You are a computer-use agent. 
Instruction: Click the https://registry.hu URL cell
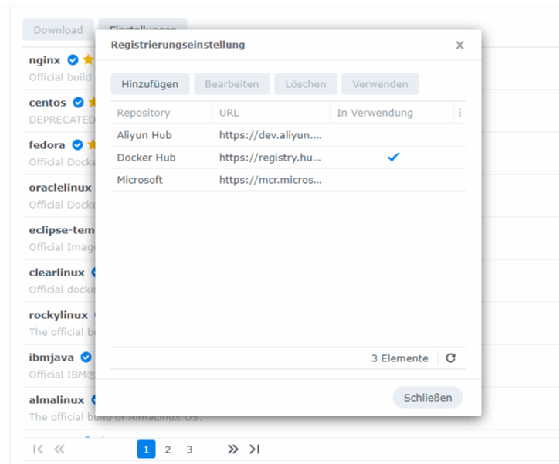pyautogui.click(x=270, y=158)
